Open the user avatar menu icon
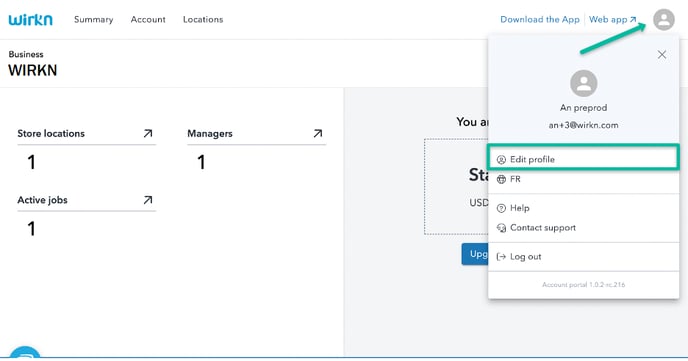The width and height of the screenshot is (688, 361). 663,20
